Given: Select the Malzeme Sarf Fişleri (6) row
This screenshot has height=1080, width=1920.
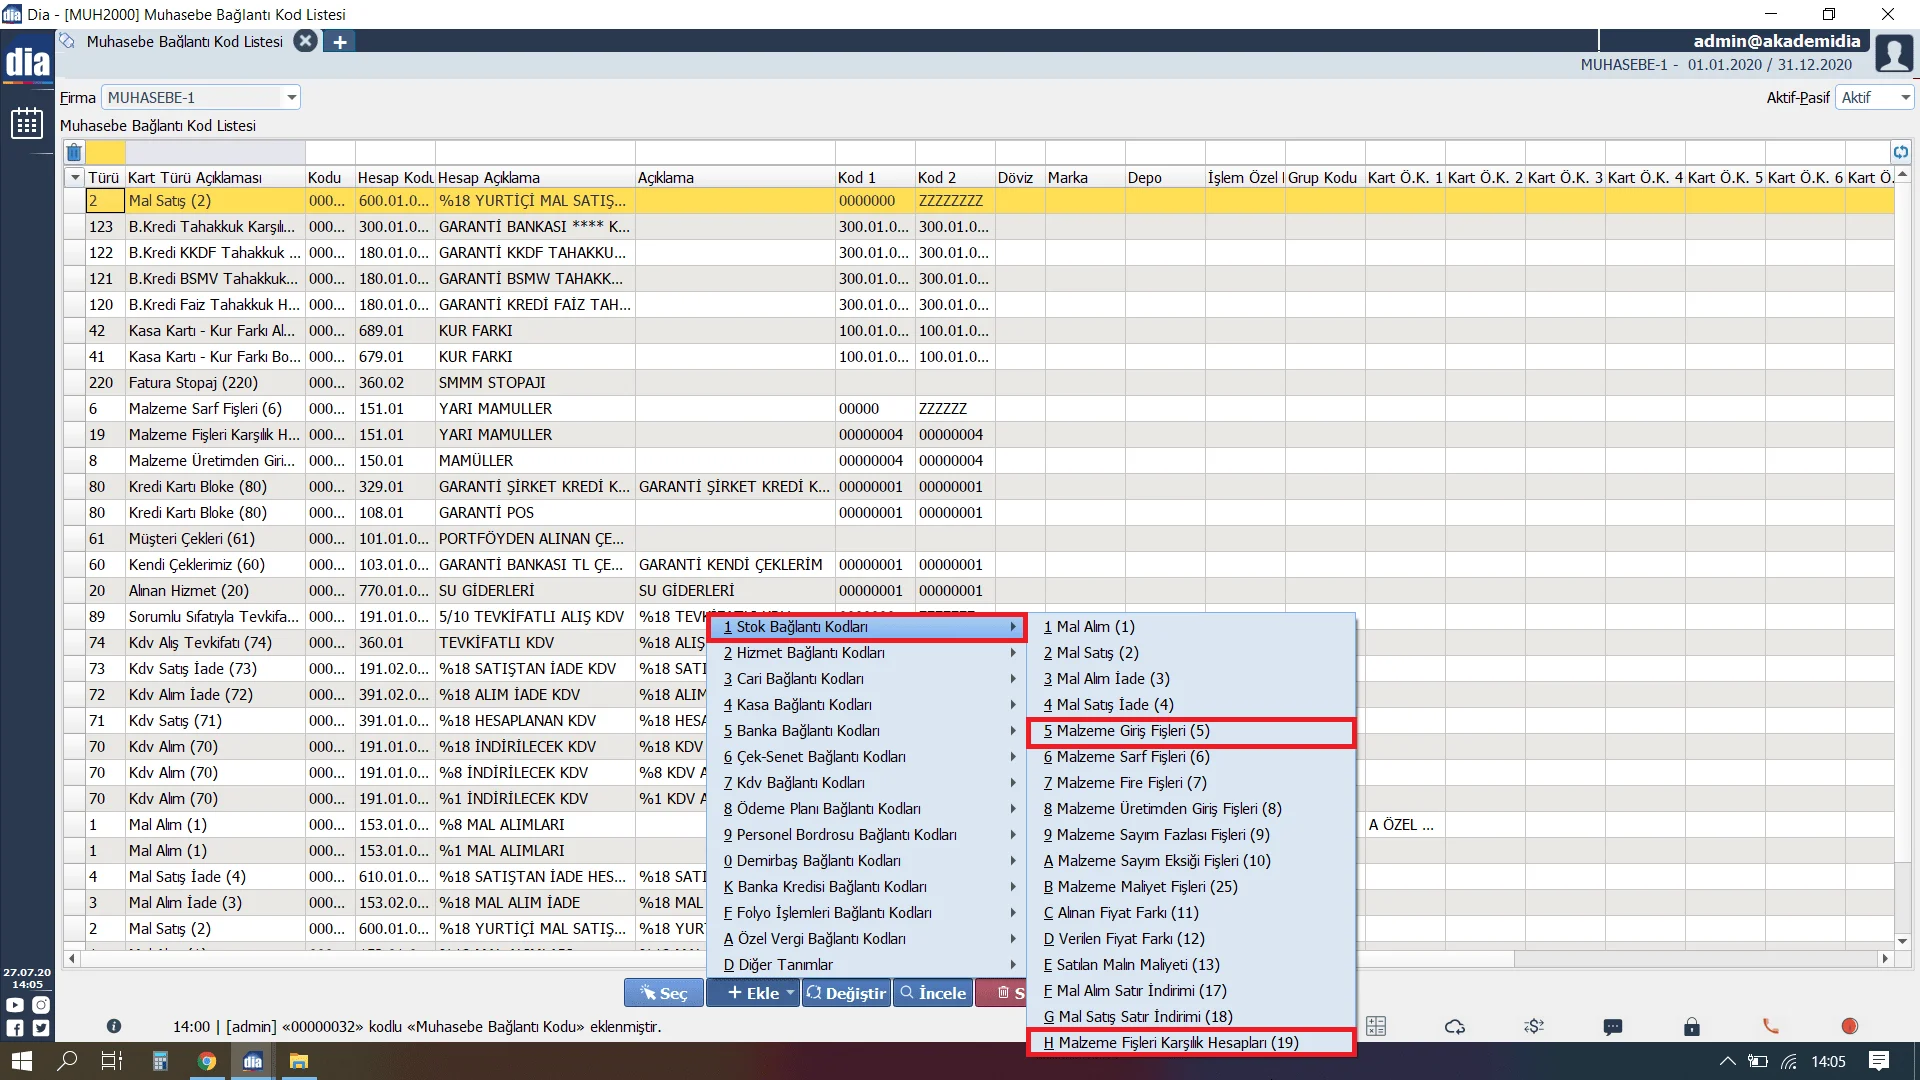Looking at the screenshot, I should [979, 409].
